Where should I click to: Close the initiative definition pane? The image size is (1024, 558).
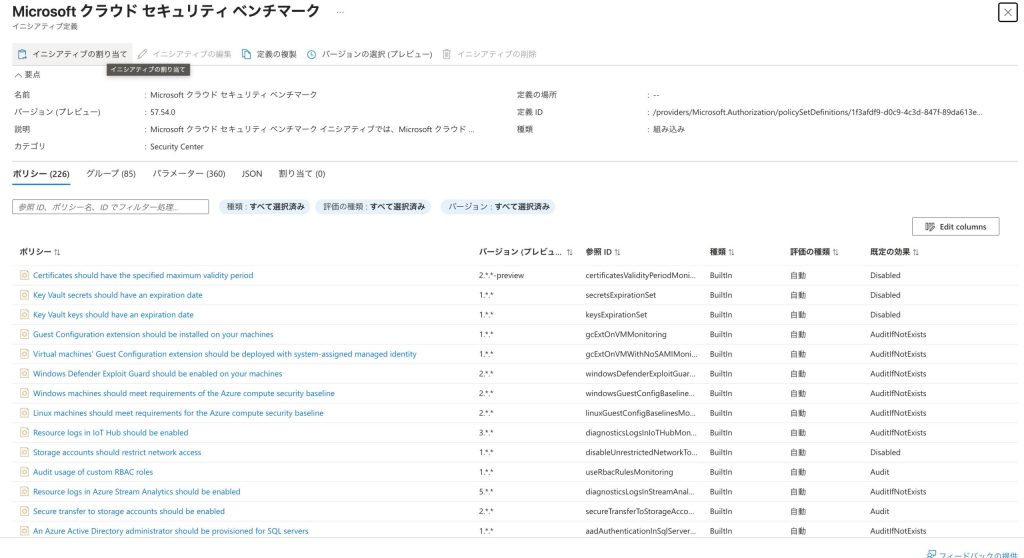pos(1006,12)
